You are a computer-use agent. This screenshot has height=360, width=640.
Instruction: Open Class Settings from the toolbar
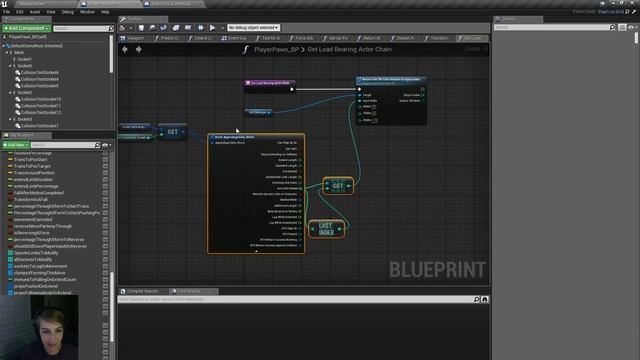[x=176, y=28]
